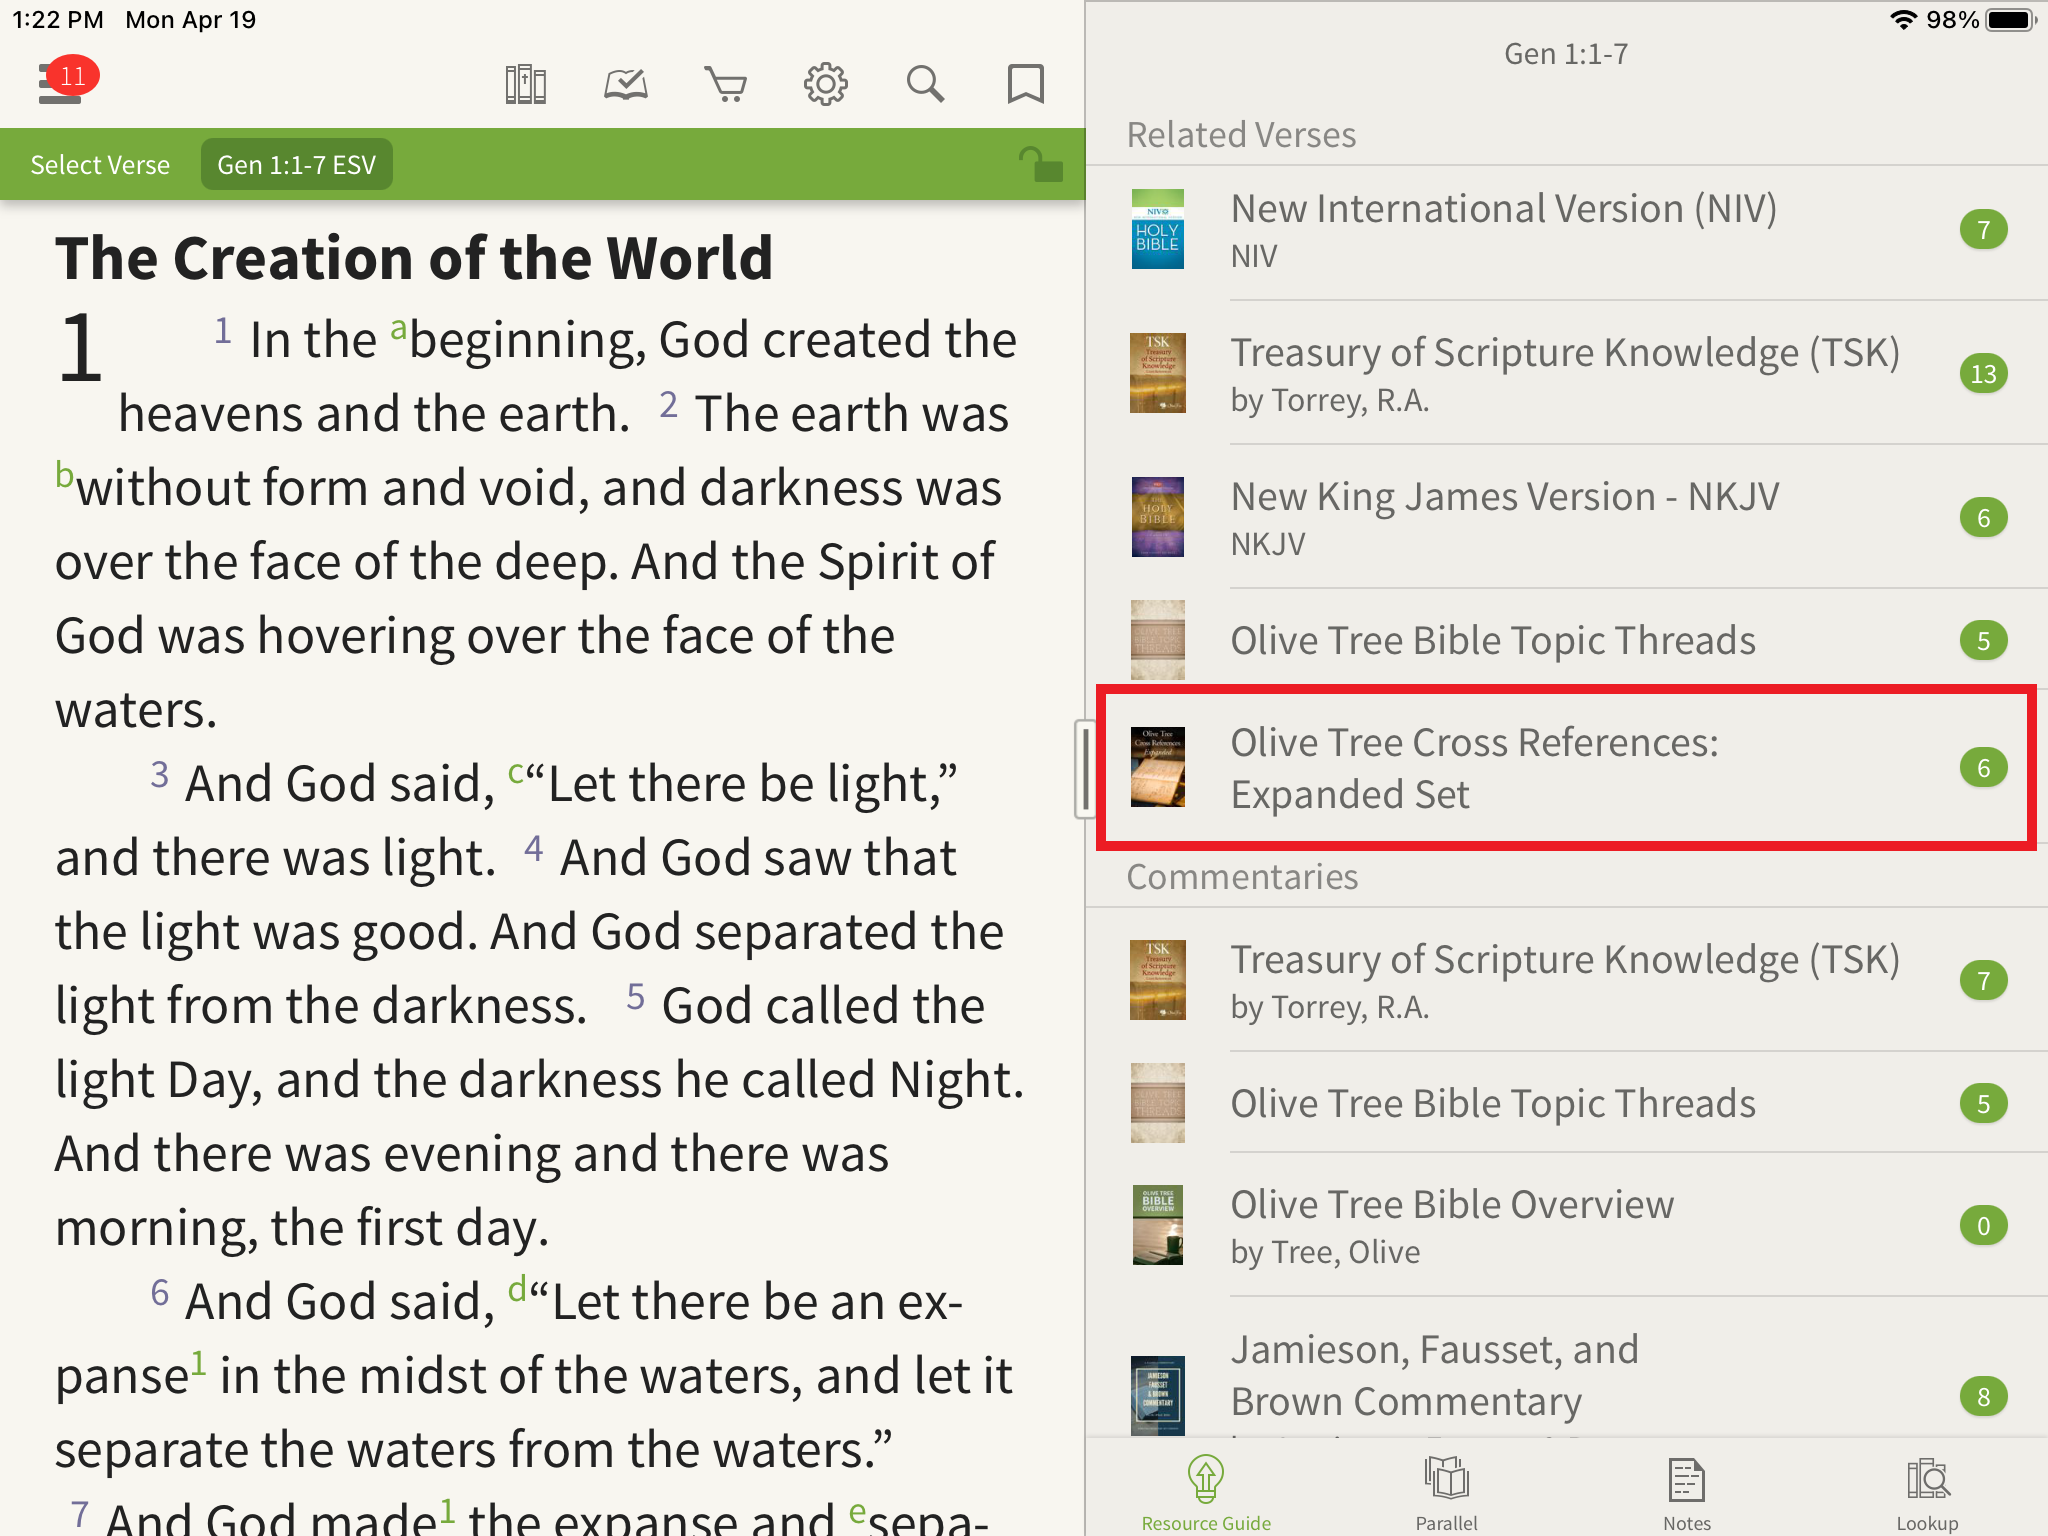Screen dimensions: 2048x1536
Task: Grab the split-window divider handle
Action: pyautogui.click(x=1085, y=768)
